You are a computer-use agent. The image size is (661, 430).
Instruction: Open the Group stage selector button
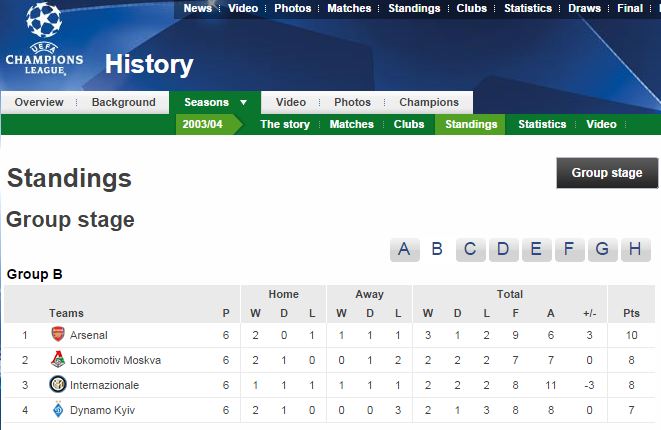pyautogui.click(x=607, y=173)
